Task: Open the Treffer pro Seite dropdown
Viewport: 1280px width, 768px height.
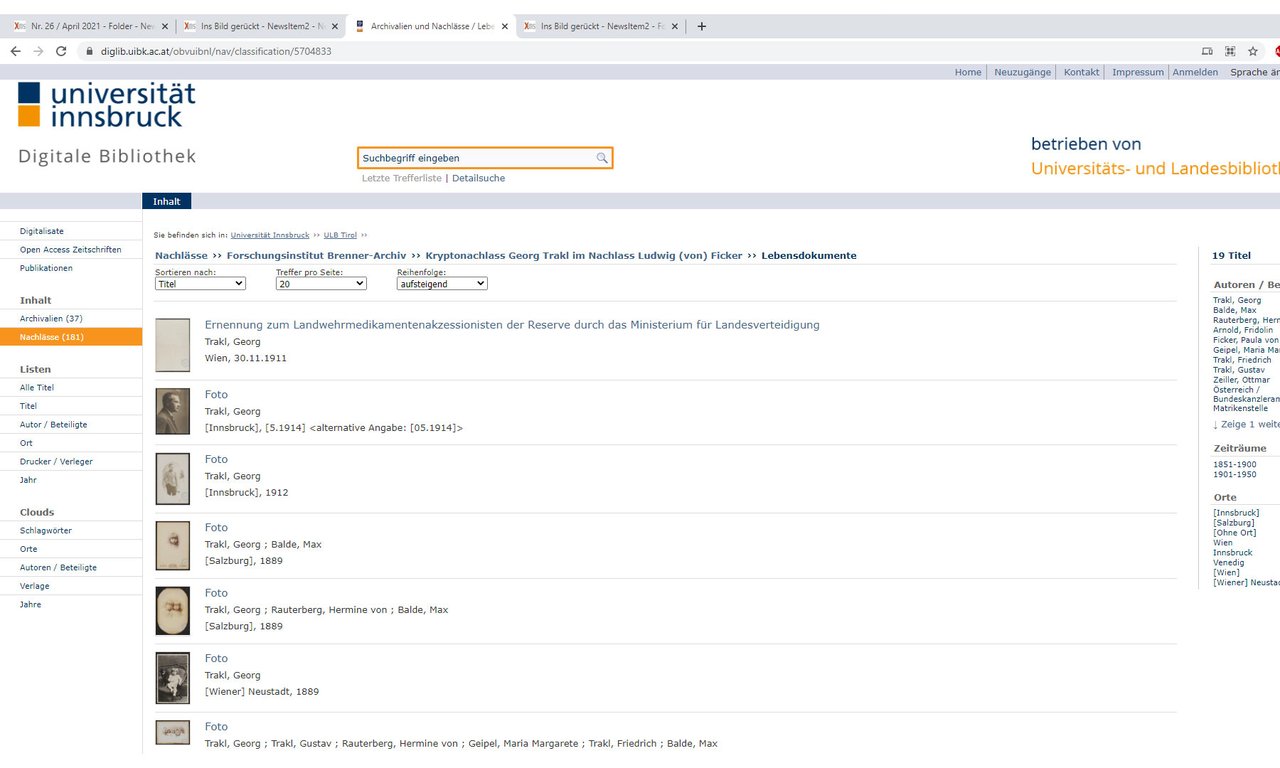Action: tap(321, 284)
